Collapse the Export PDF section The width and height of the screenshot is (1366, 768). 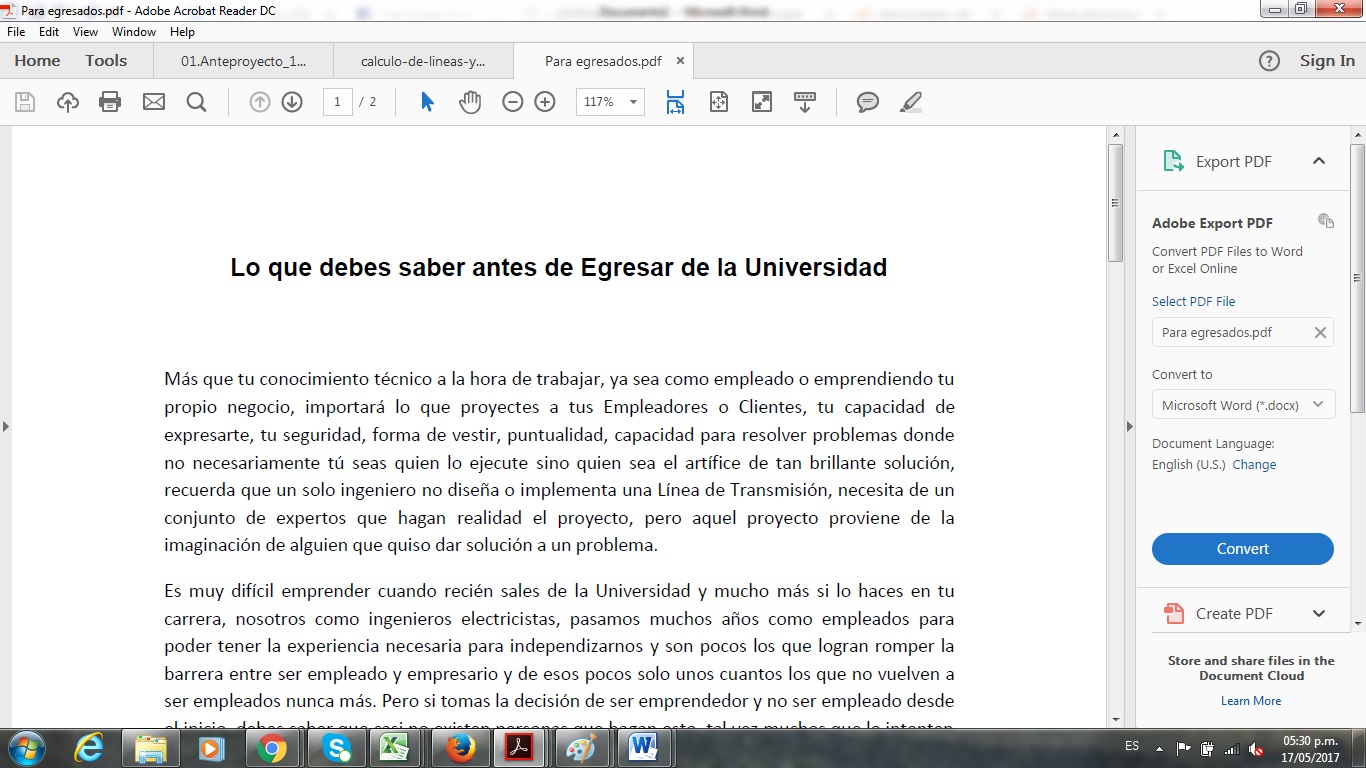coord(1319,161)
